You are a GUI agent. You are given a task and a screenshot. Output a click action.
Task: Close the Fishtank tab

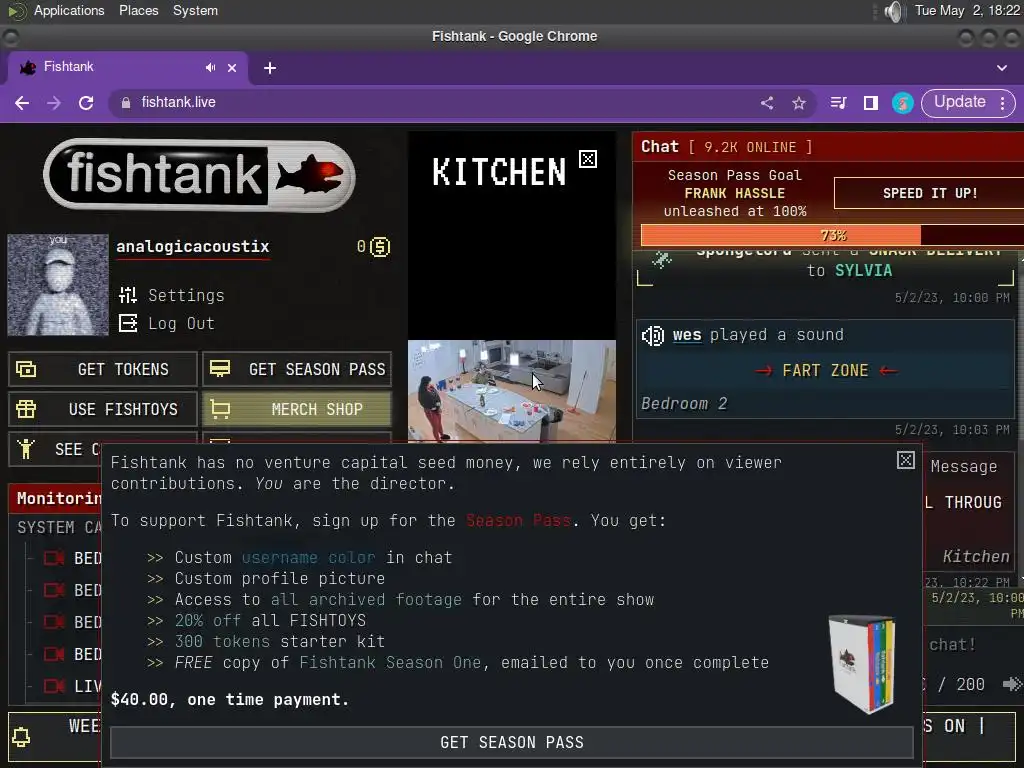tap(232, 68)
